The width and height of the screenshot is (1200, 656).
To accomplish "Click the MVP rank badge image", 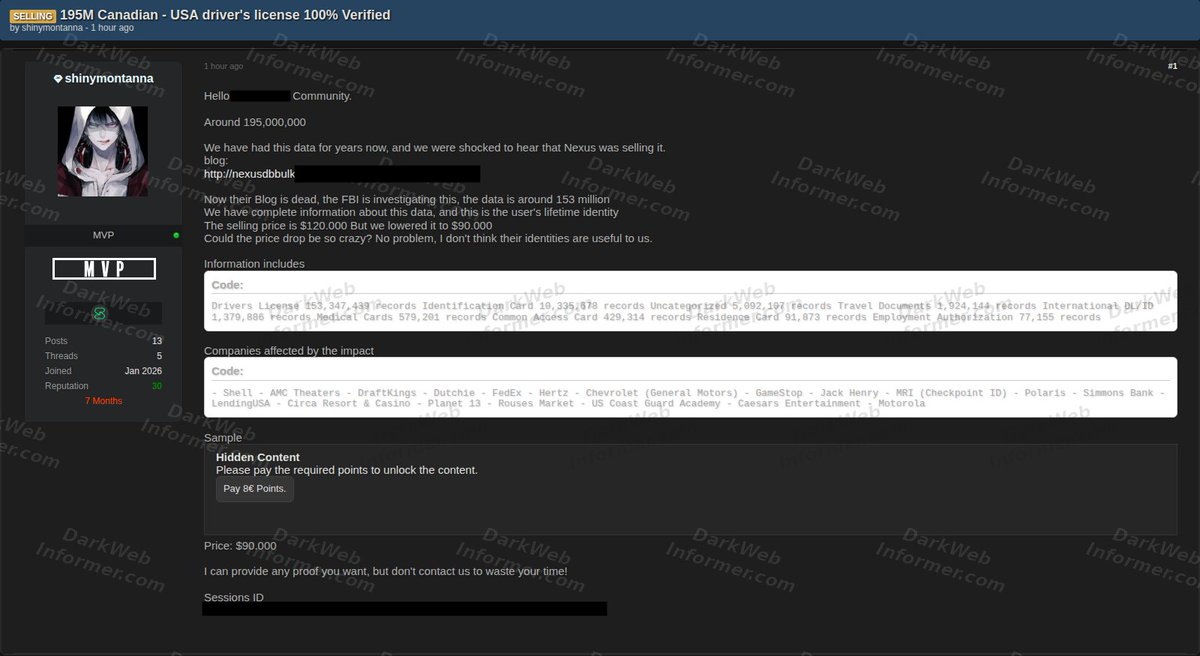I will (103, 268).
